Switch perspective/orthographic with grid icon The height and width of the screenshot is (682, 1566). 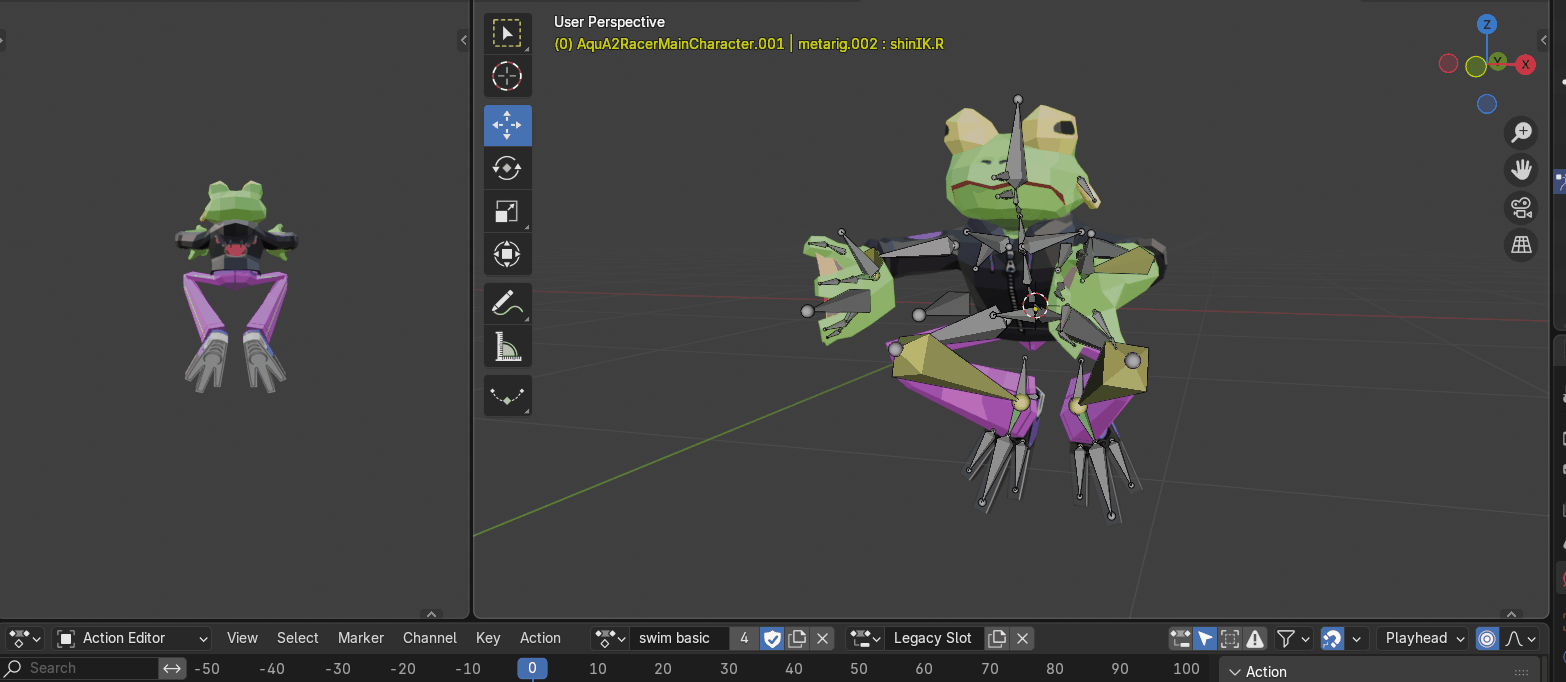[x=1521, y=245]
